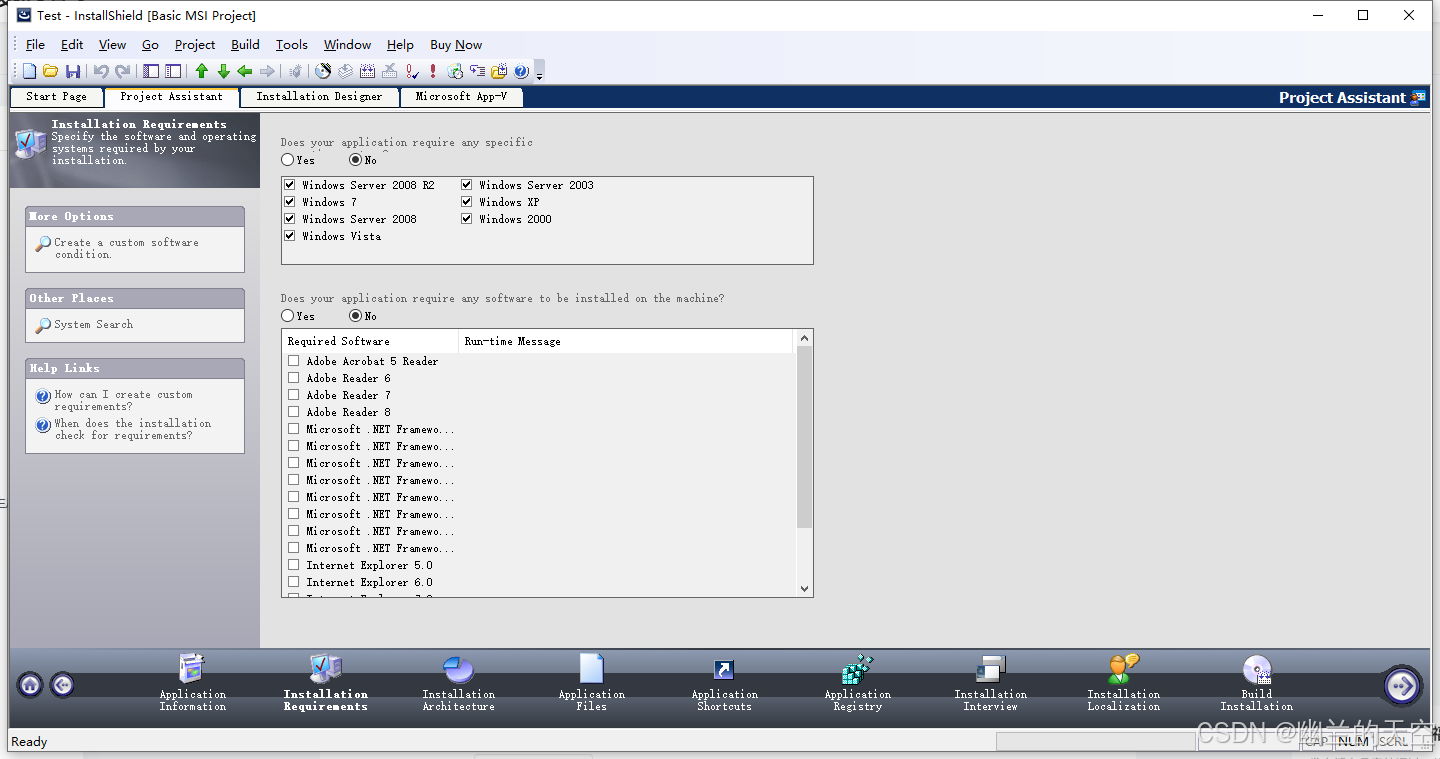Open the Build menu
Image resolution: width=1440 pixels, height=759 pixels.
(x=245, y=45)
